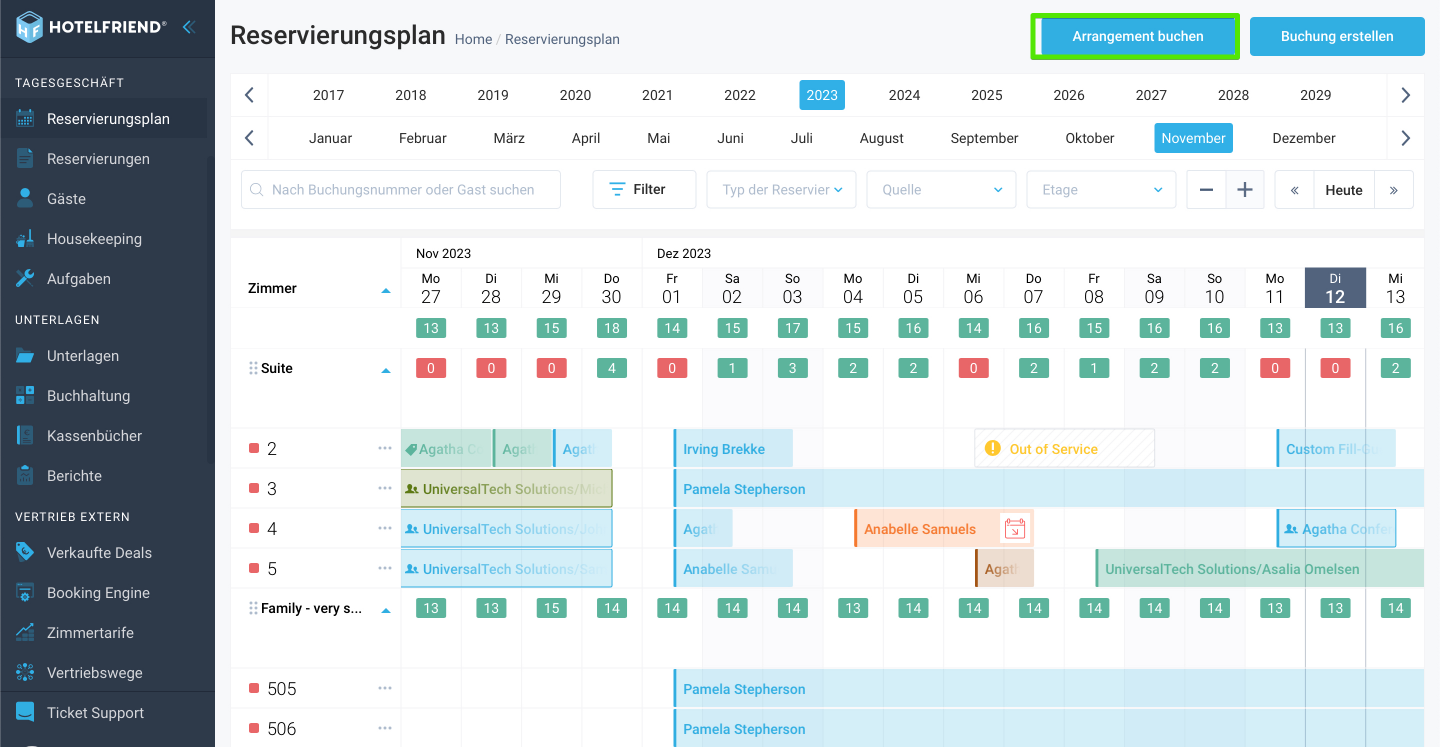The width and height of the screenshot is (1440, 747).
Task: Show later years with right arrow
Action: click(1405, 95)
